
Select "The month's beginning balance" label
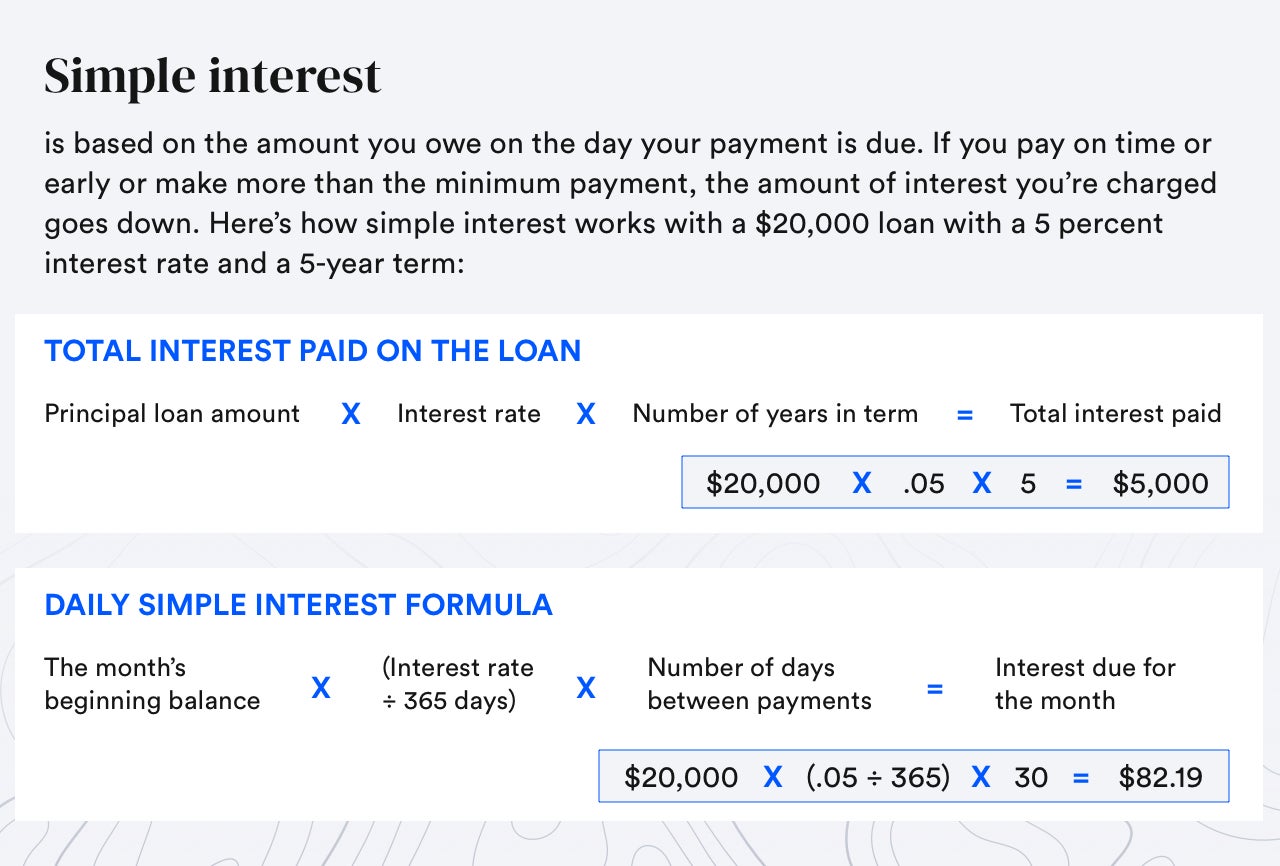click(152, 684)
